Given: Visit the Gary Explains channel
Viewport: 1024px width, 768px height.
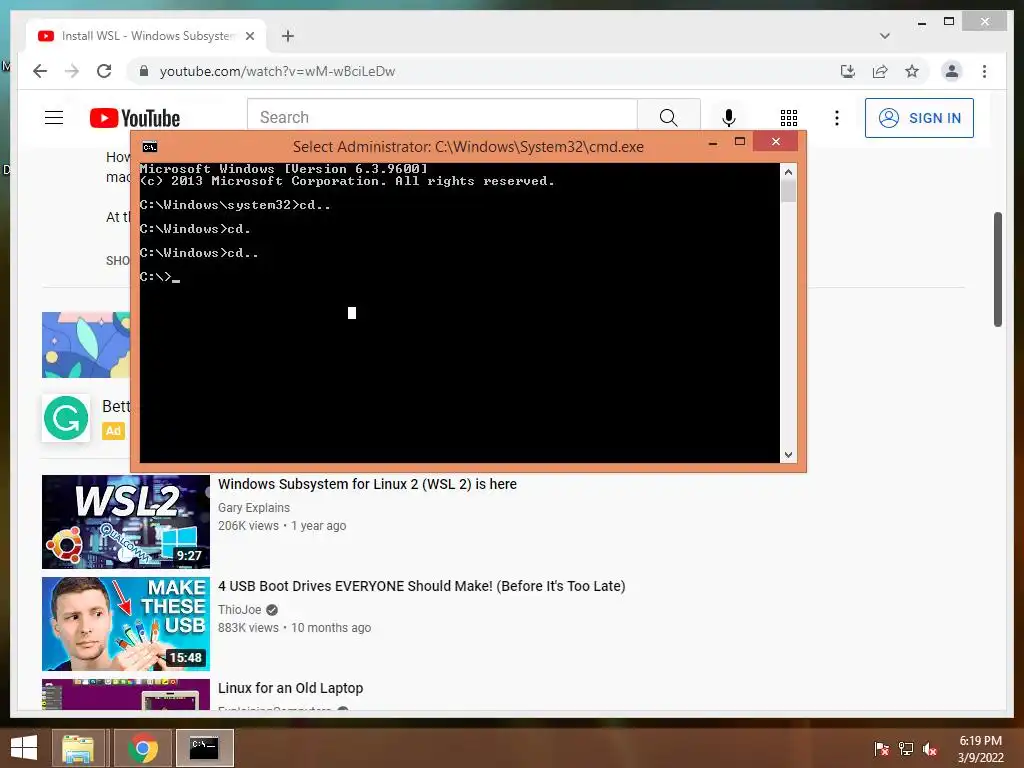Looking at the screenshot, I should pyautogui.click(x=253, y=507).
